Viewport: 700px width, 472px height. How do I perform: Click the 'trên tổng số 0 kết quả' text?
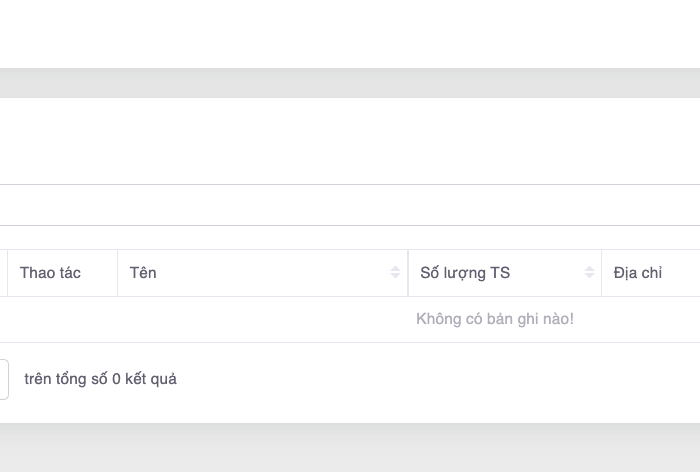pos(100,379)
